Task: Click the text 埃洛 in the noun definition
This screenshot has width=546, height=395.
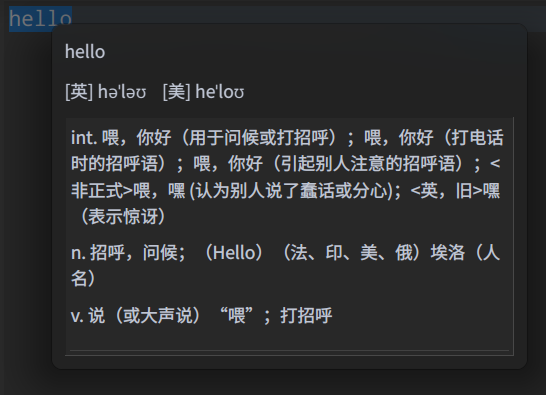Action: (x=448, y=253)
